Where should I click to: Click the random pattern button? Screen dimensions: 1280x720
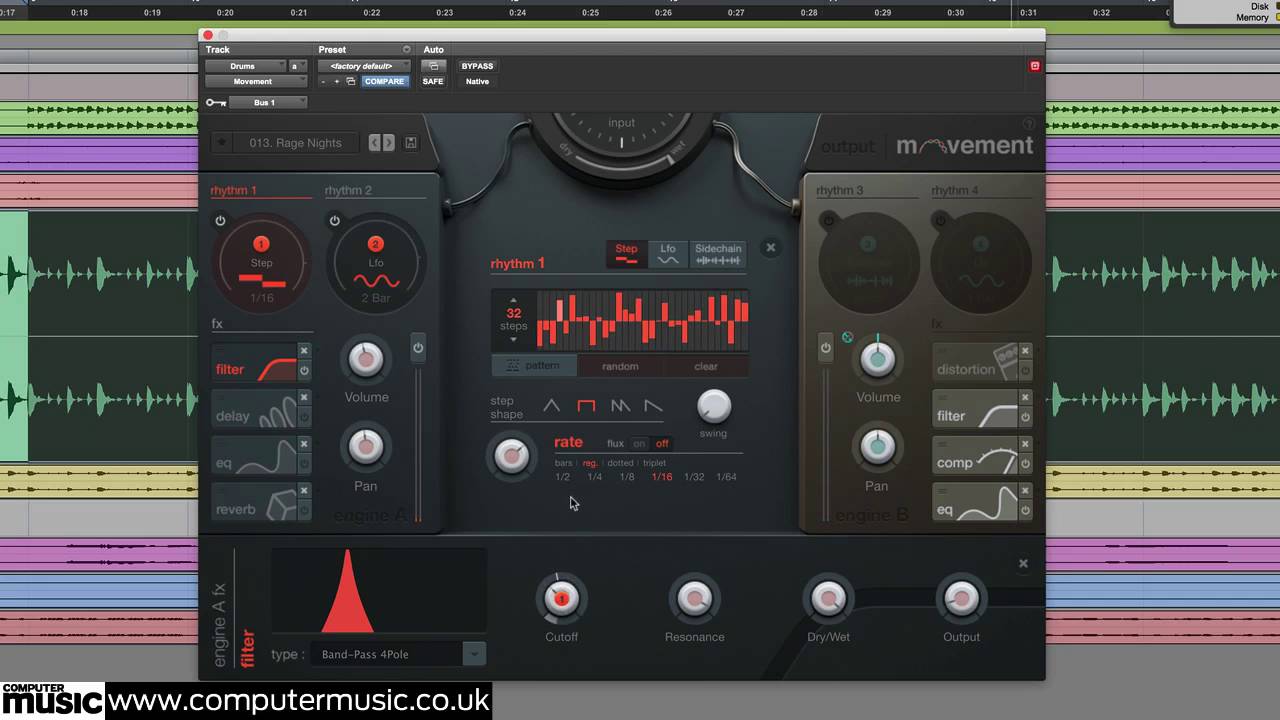[x=620, y=366]
